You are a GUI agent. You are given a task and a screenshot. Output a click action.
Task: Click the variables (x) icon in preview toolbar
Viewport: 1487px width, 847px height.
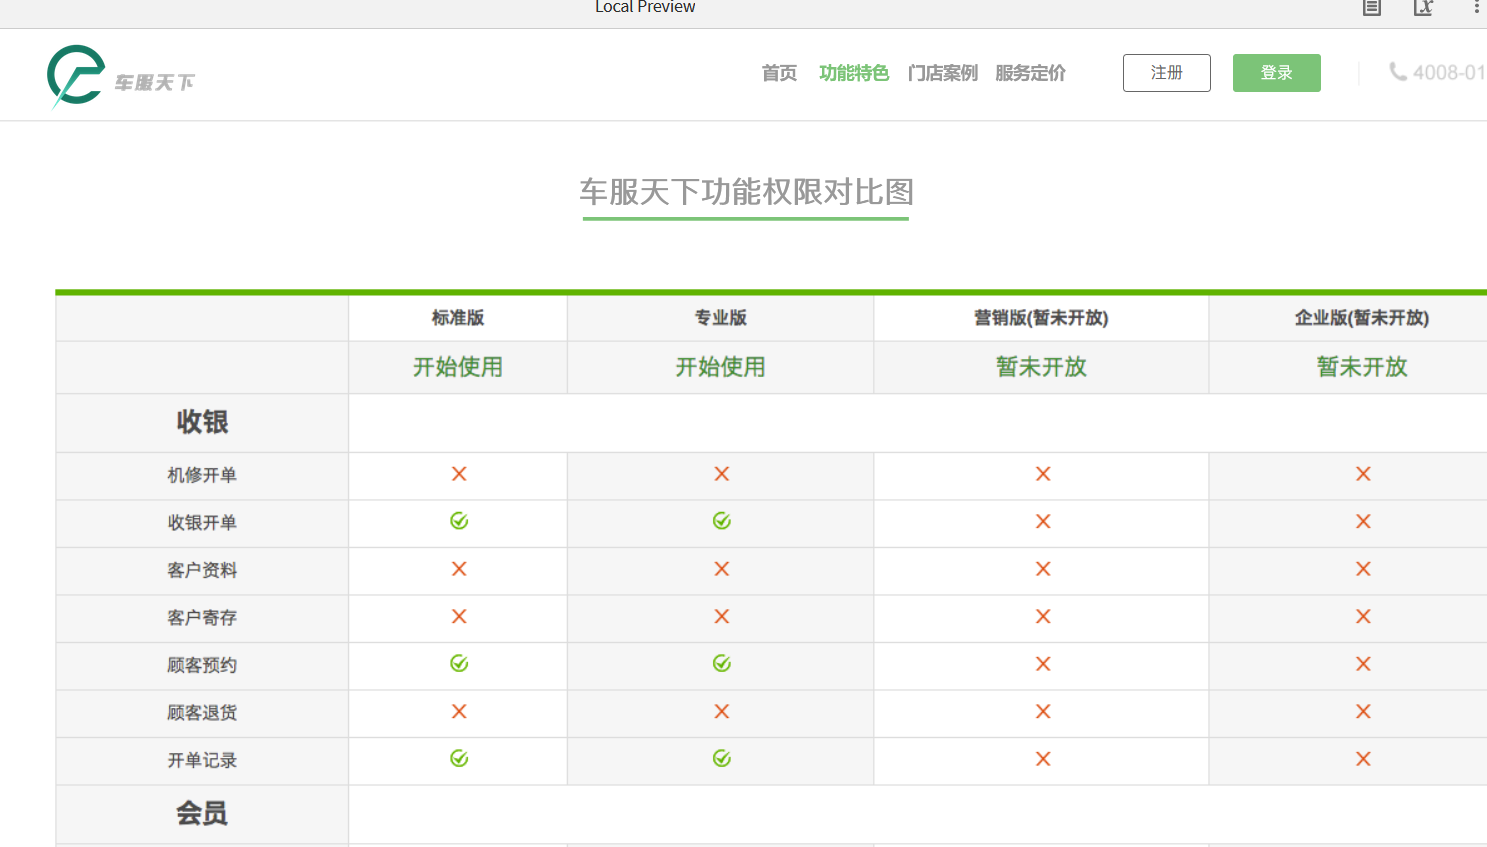click(1423, 8)
